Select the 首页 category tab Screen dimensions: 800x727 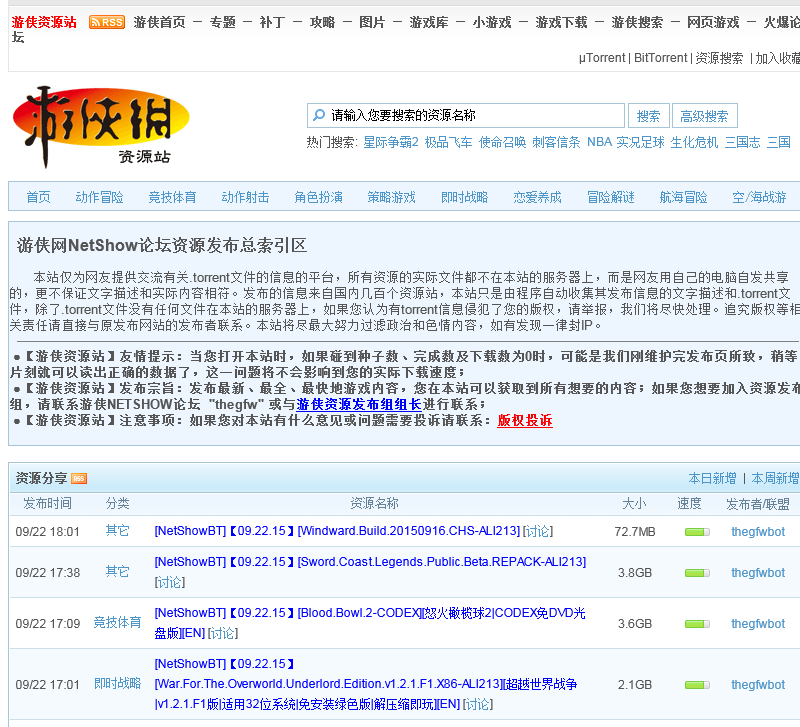(x=39, y=197)
